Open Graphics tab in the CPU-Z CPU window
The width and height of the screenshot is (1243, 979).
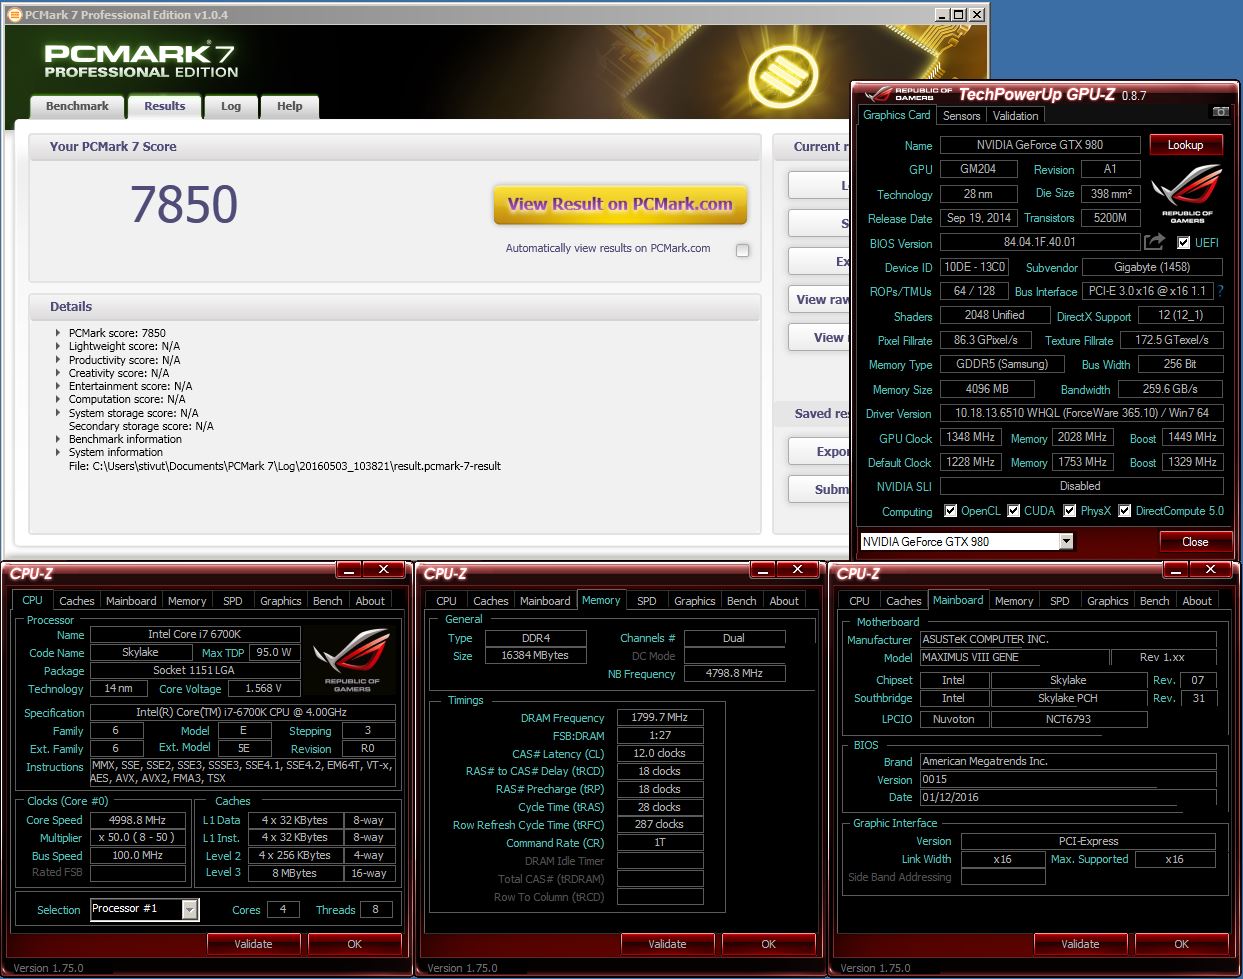(281, 601)
